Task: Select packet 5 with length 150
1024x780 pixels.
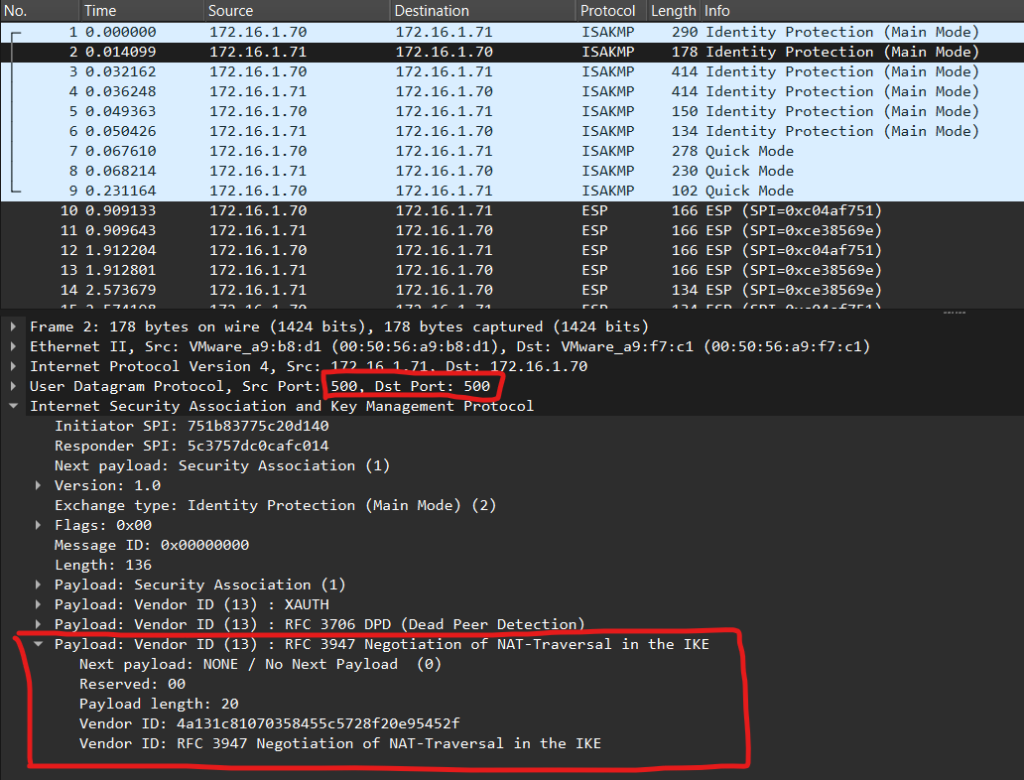Action: [x=512, y=111]
